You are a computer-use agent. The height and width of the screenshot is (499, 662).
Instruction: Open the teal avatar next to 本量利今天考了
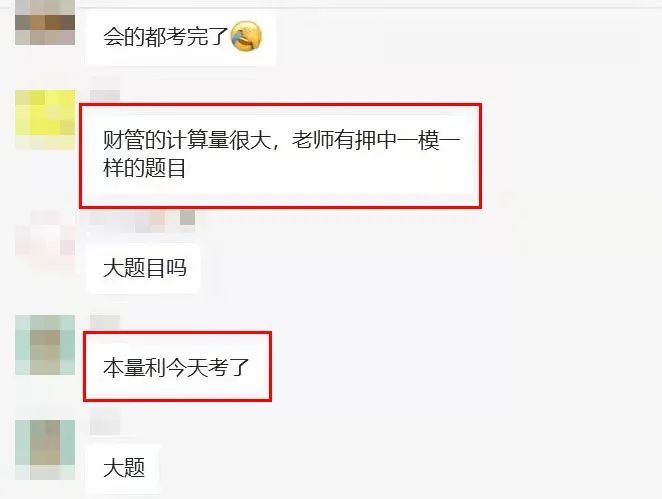[x=45, y=345]
